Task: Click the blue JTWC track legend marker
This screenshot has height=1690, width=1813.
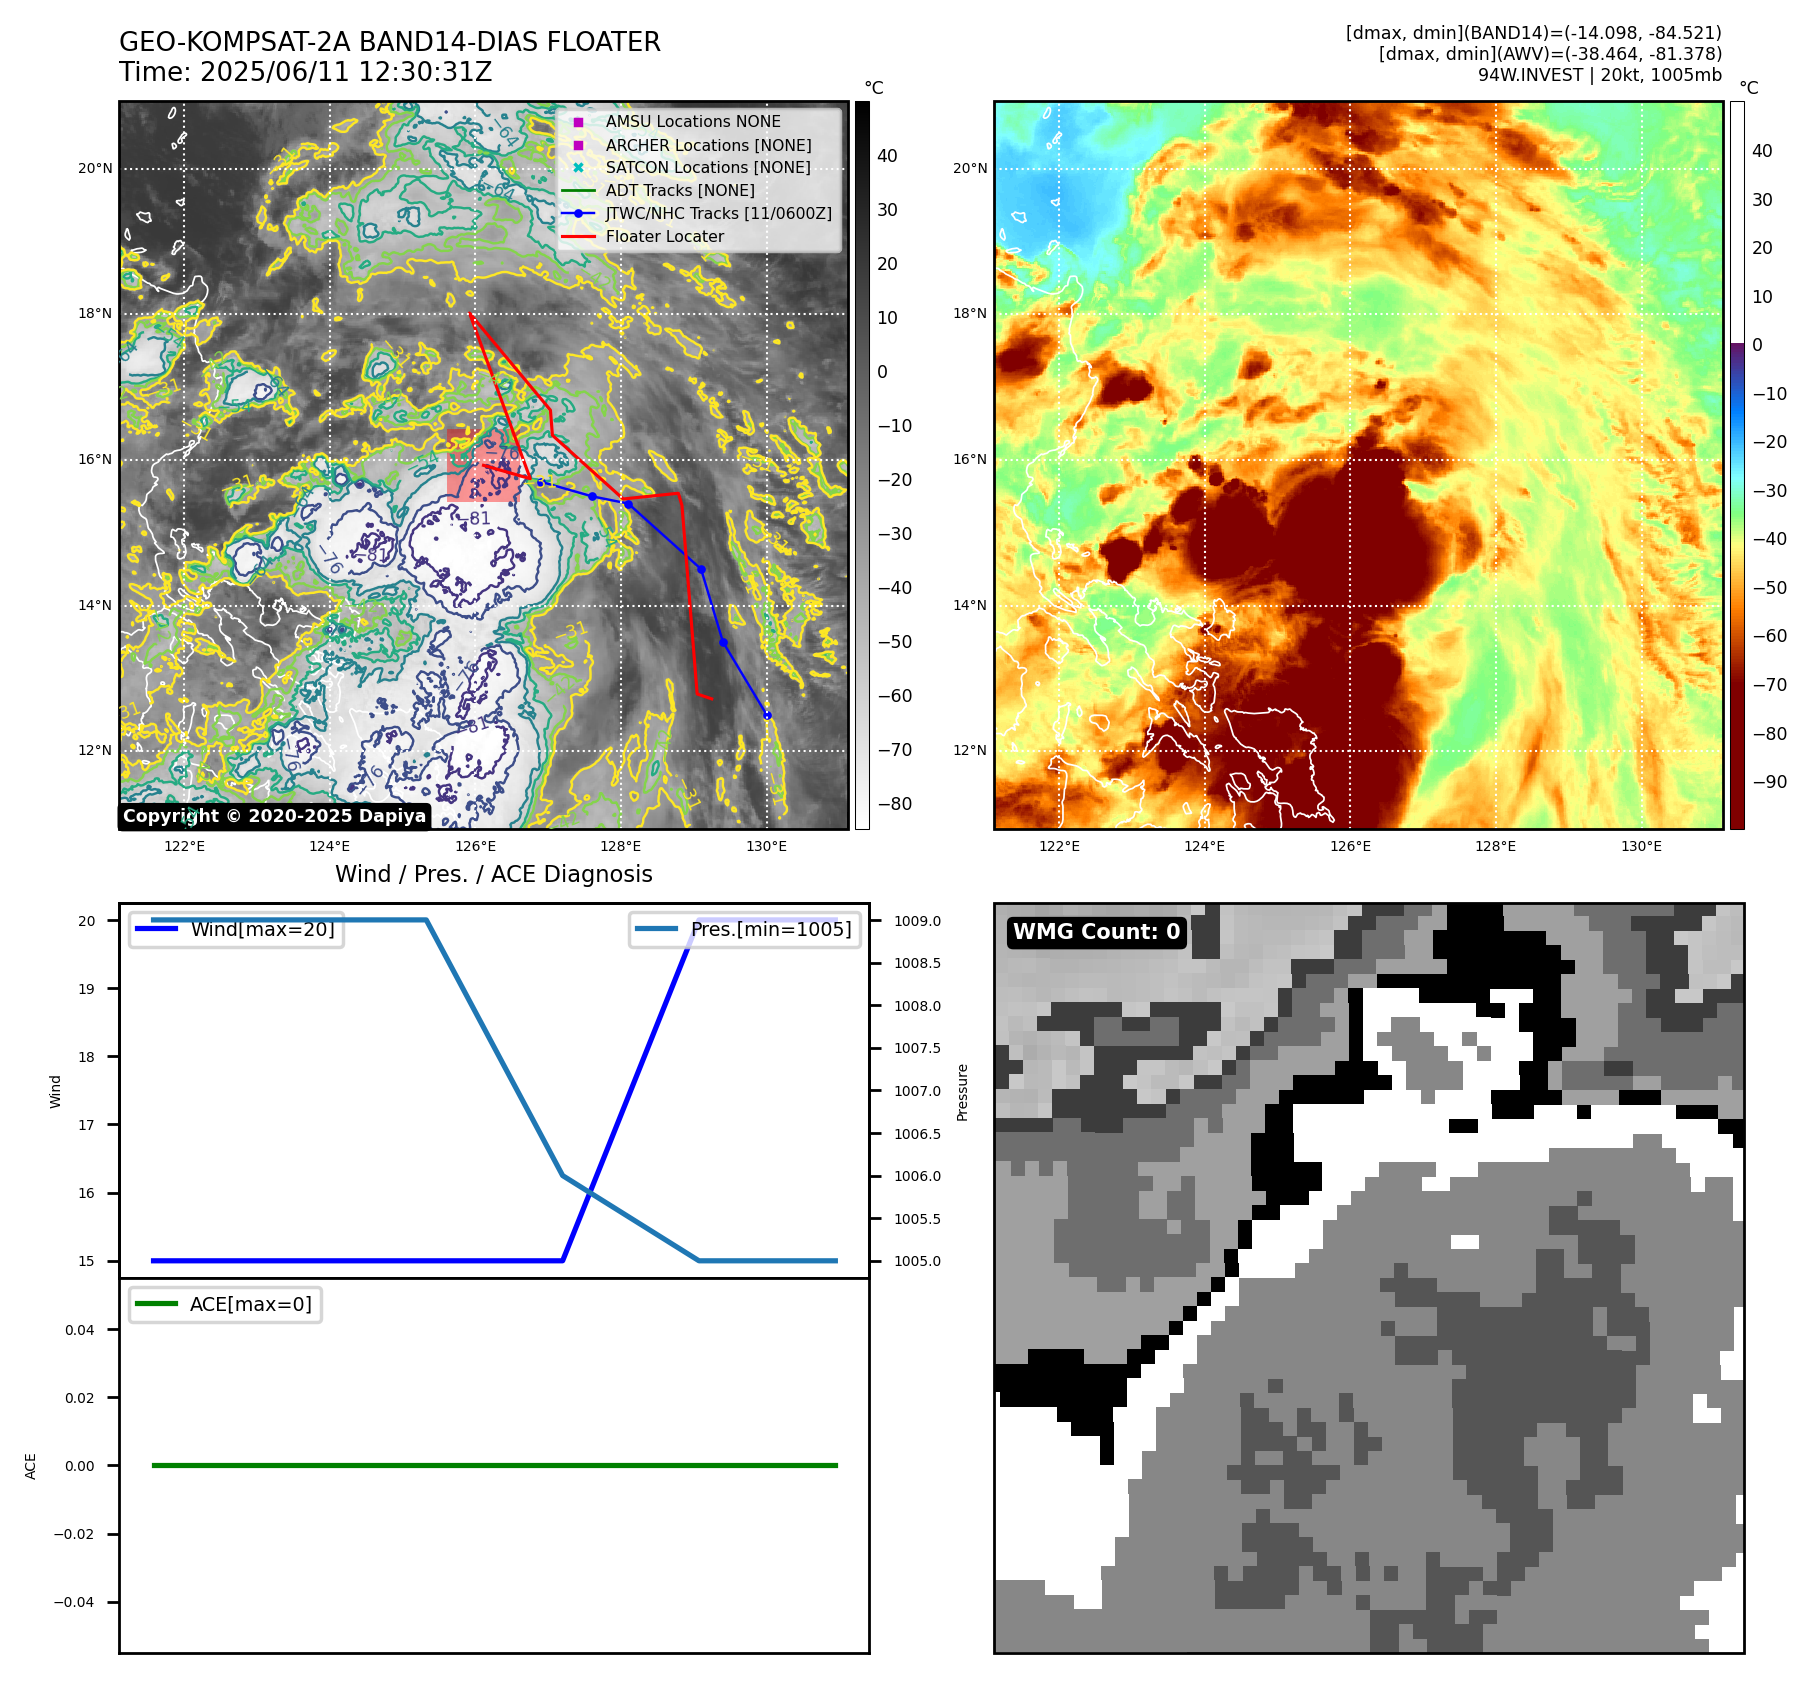Action: [578, 213]
